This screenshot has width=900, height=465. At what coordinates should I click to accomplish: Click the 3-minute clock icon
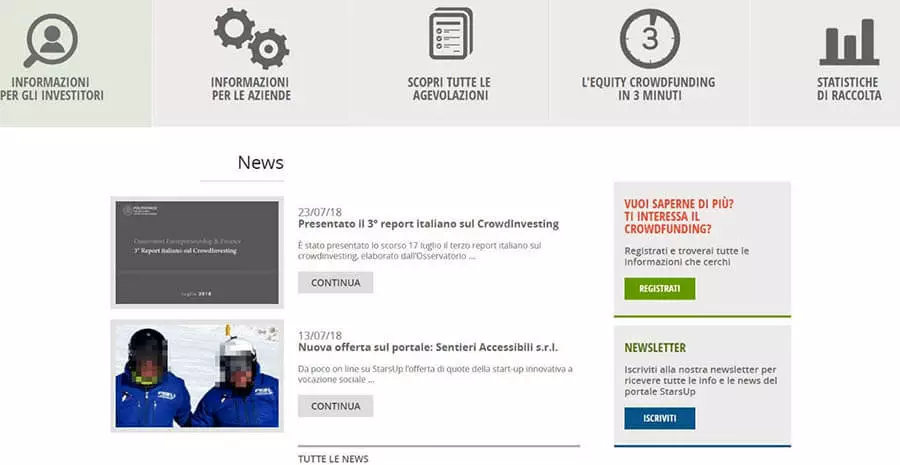coord(649,38)
